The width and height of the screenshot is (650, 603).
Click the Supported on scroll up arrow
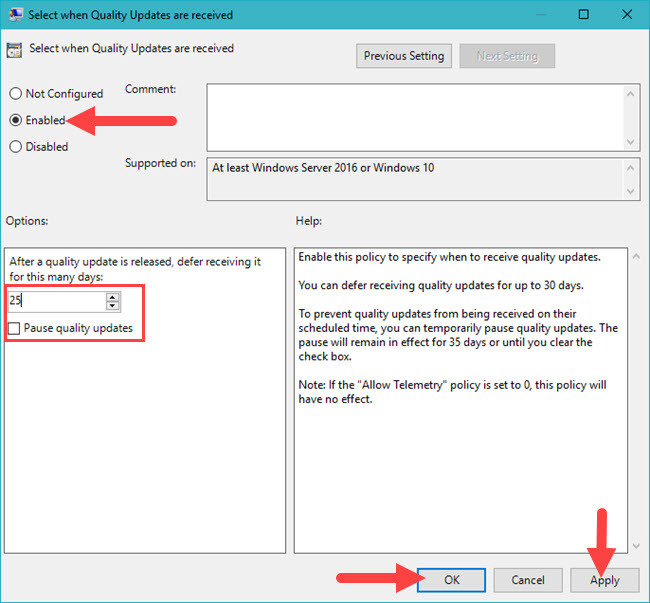tap(631, 168)
